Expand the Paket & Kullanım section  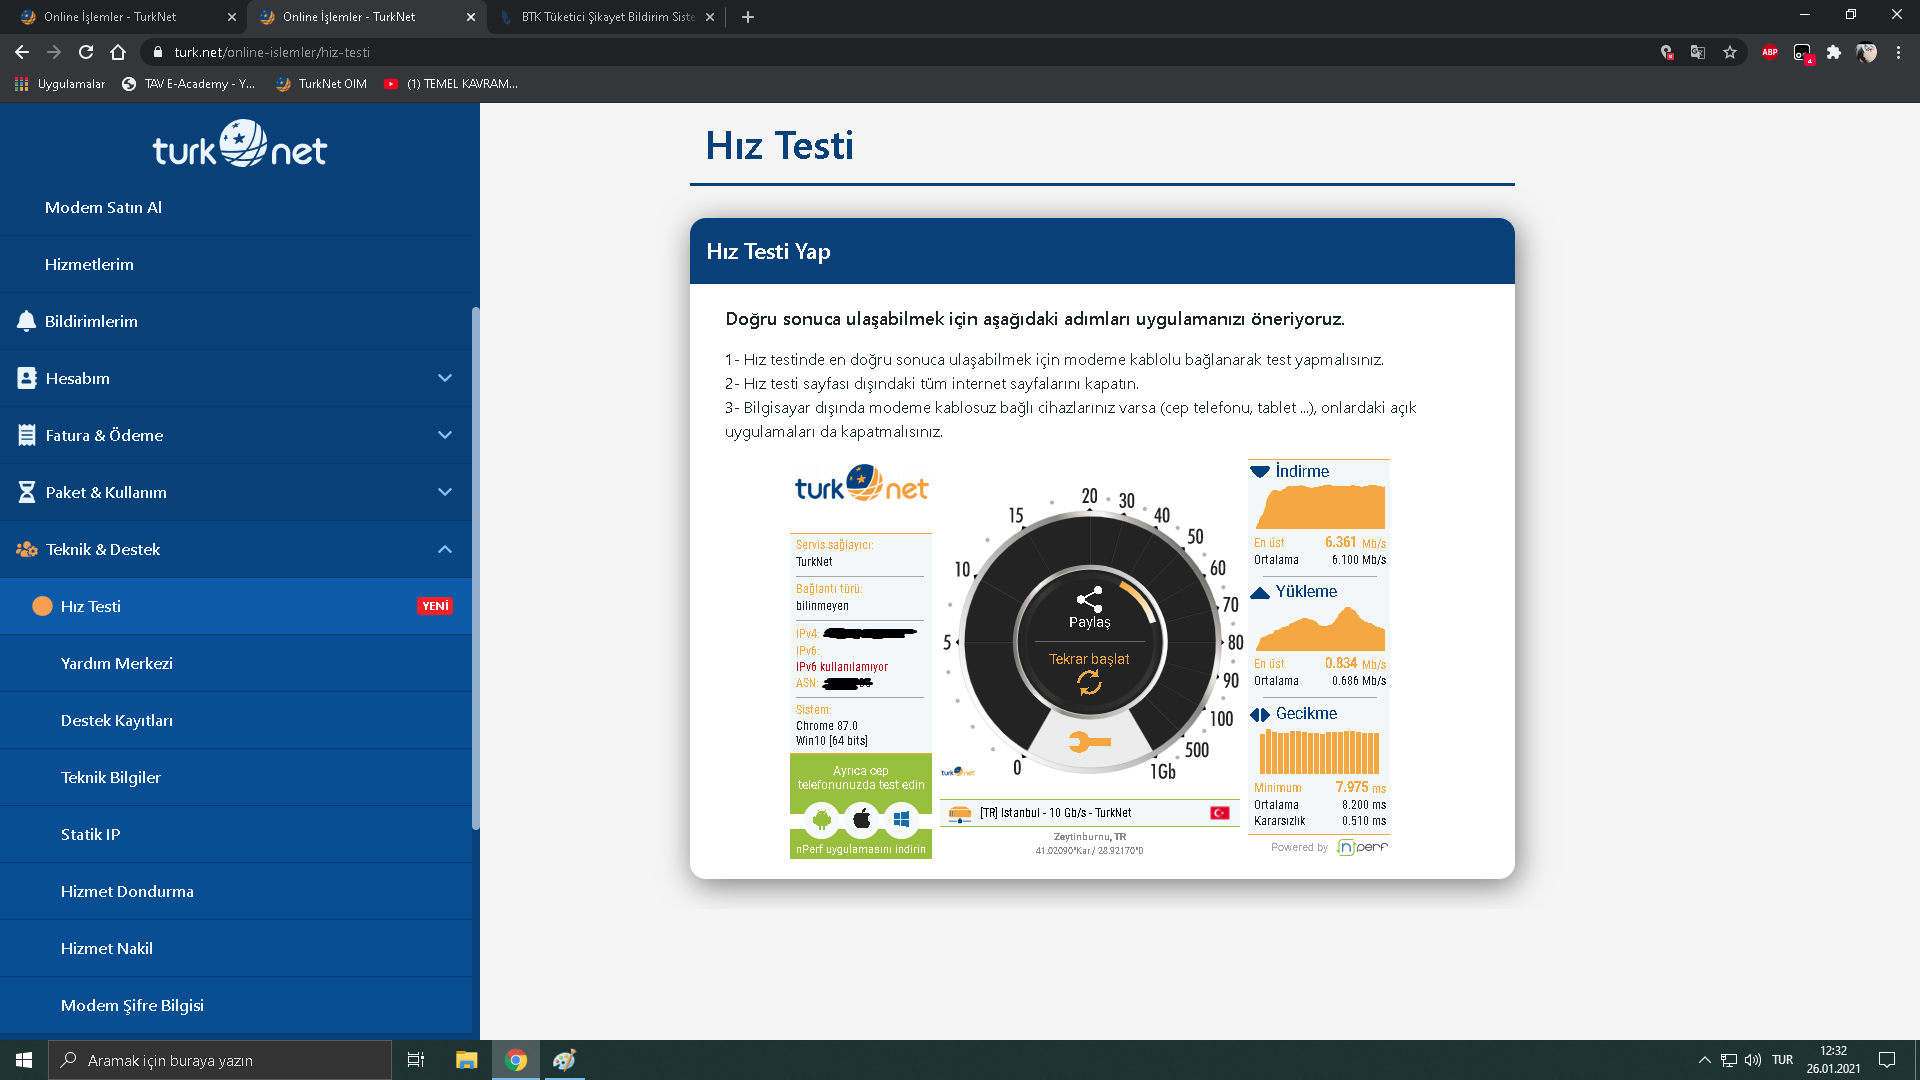click(445, 492)
